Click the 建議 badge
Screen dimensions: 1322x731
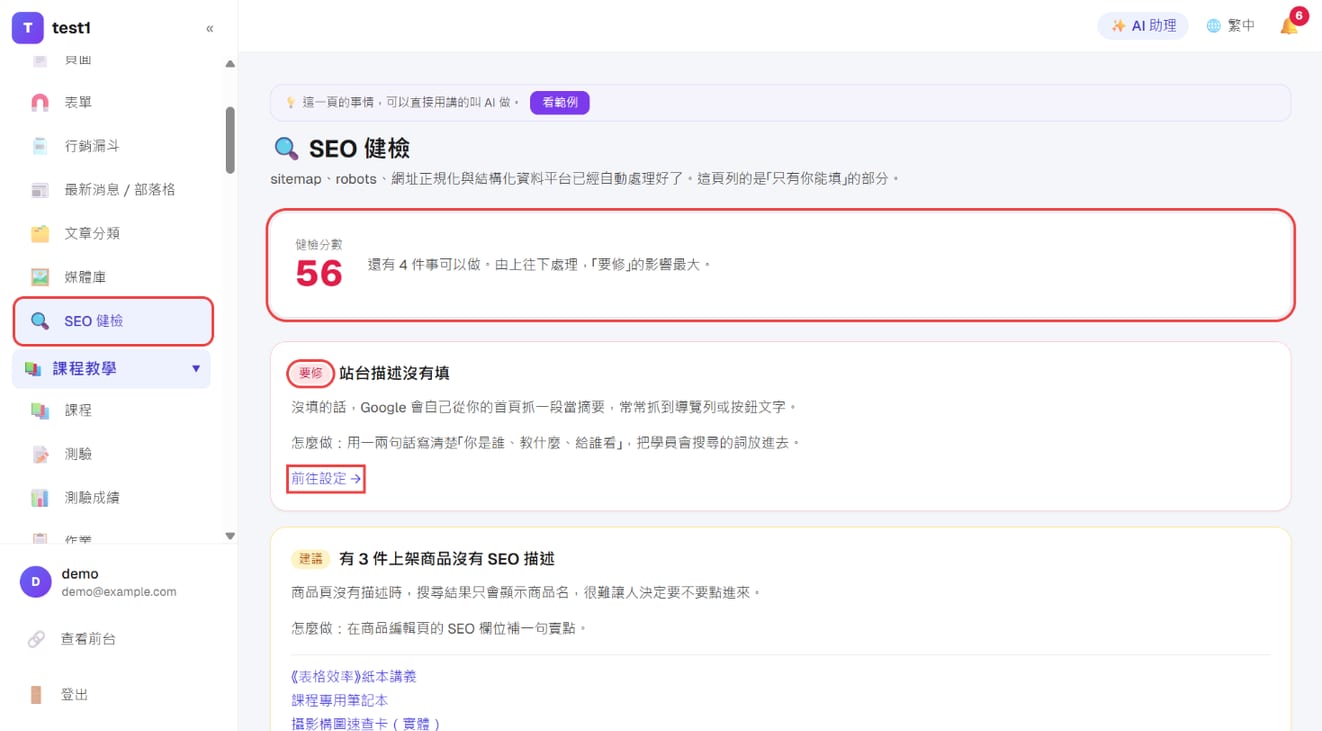(x=311, y=559)
